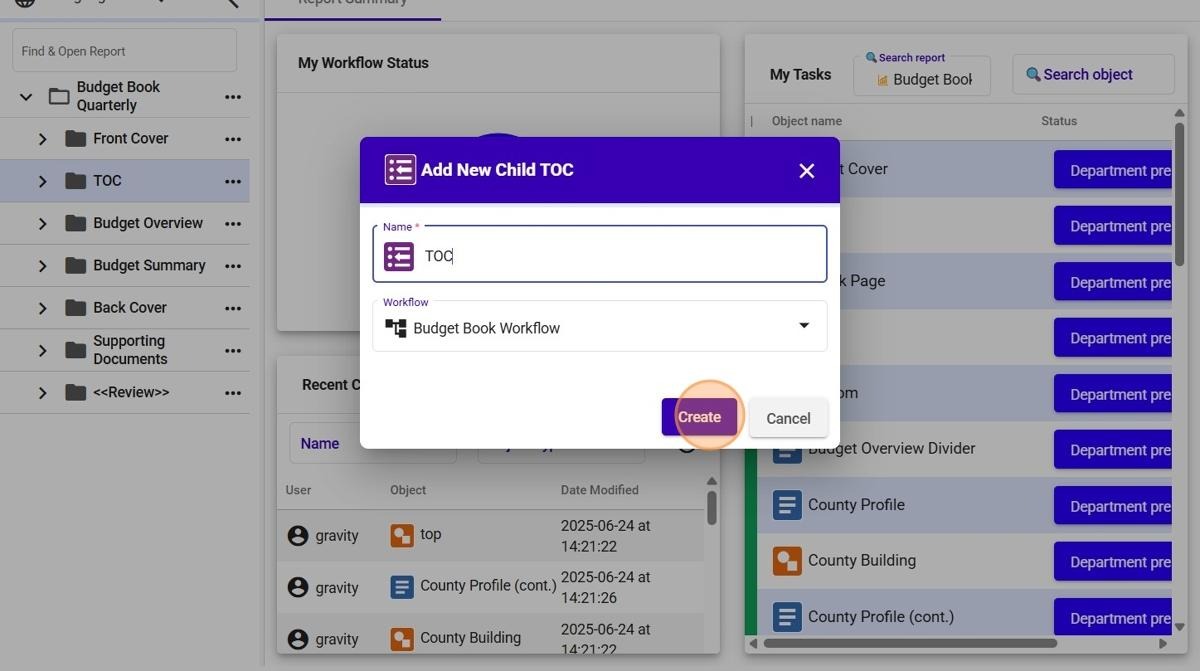Click the Budget Overview folder icon
Image resolution: width=1200 pixels, height=671 pixels.
75,223
